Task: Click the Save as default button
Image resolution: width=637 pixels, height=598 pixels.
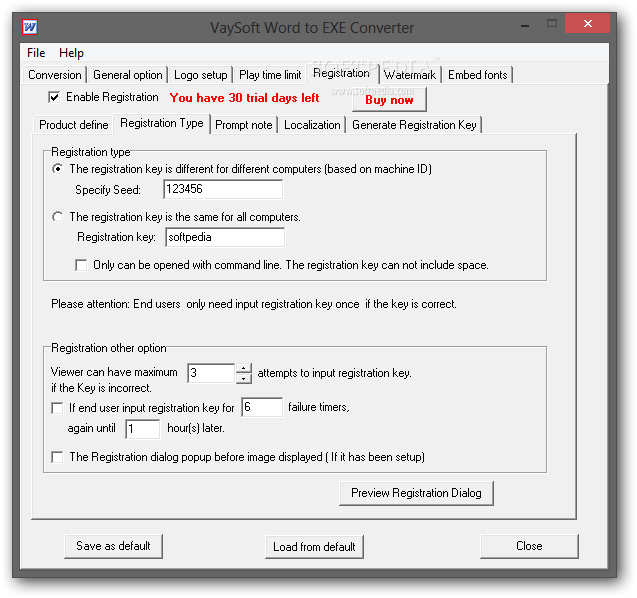Action: (113, 546)
